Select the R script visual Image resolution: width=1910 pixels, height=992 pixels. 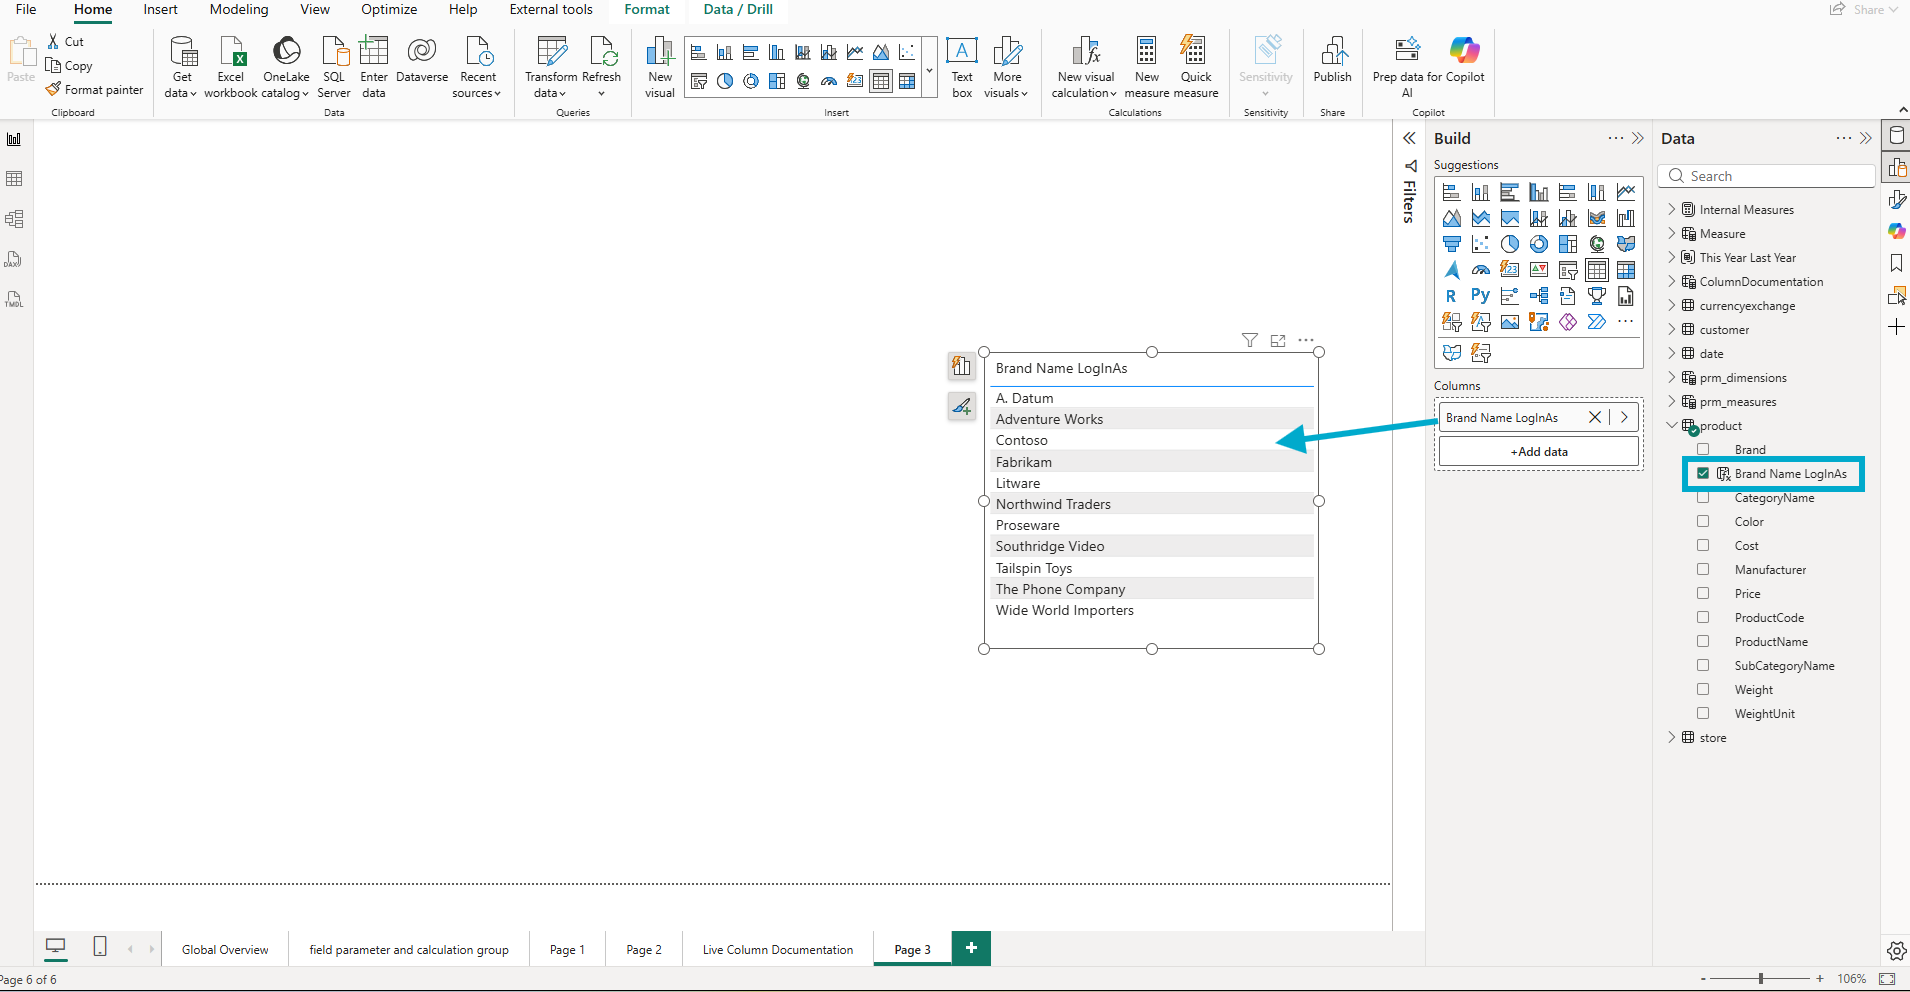pos(1451,296)
